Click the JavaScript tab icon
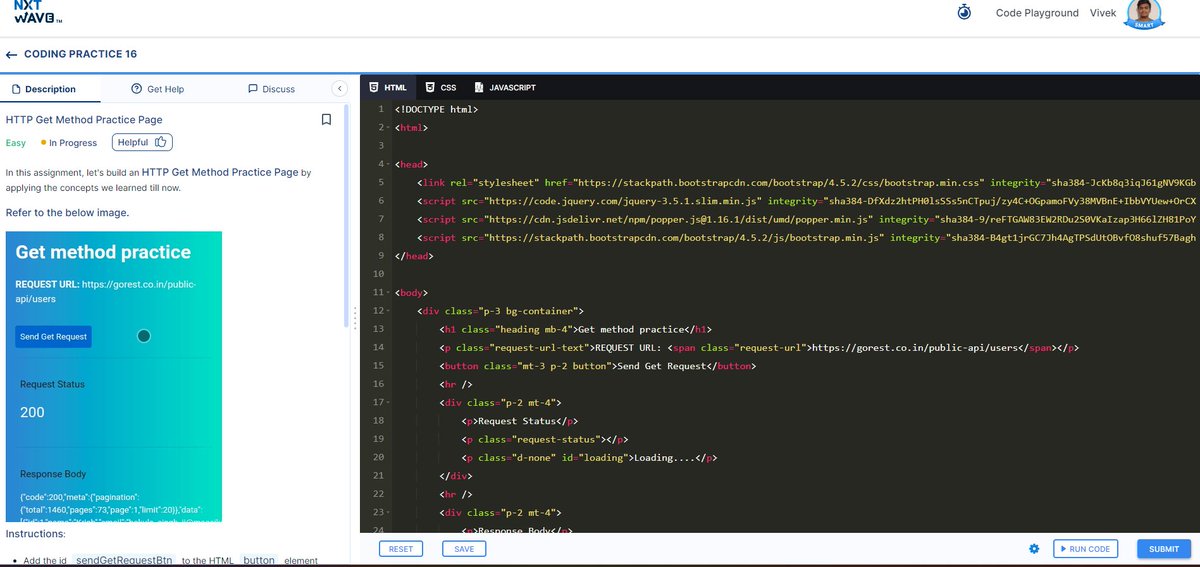Screen dimensions: 1200x567 479,88
